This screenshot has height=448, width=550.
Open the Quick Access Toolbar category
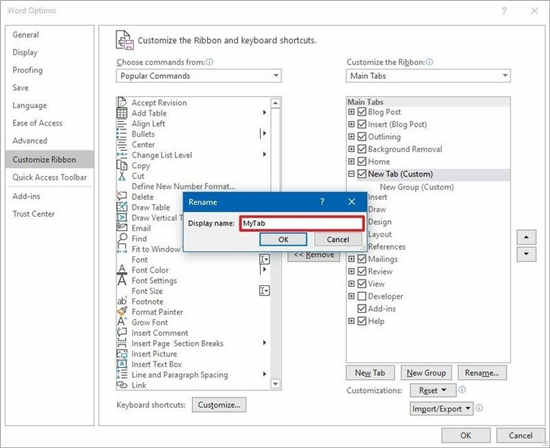(49, 177)
